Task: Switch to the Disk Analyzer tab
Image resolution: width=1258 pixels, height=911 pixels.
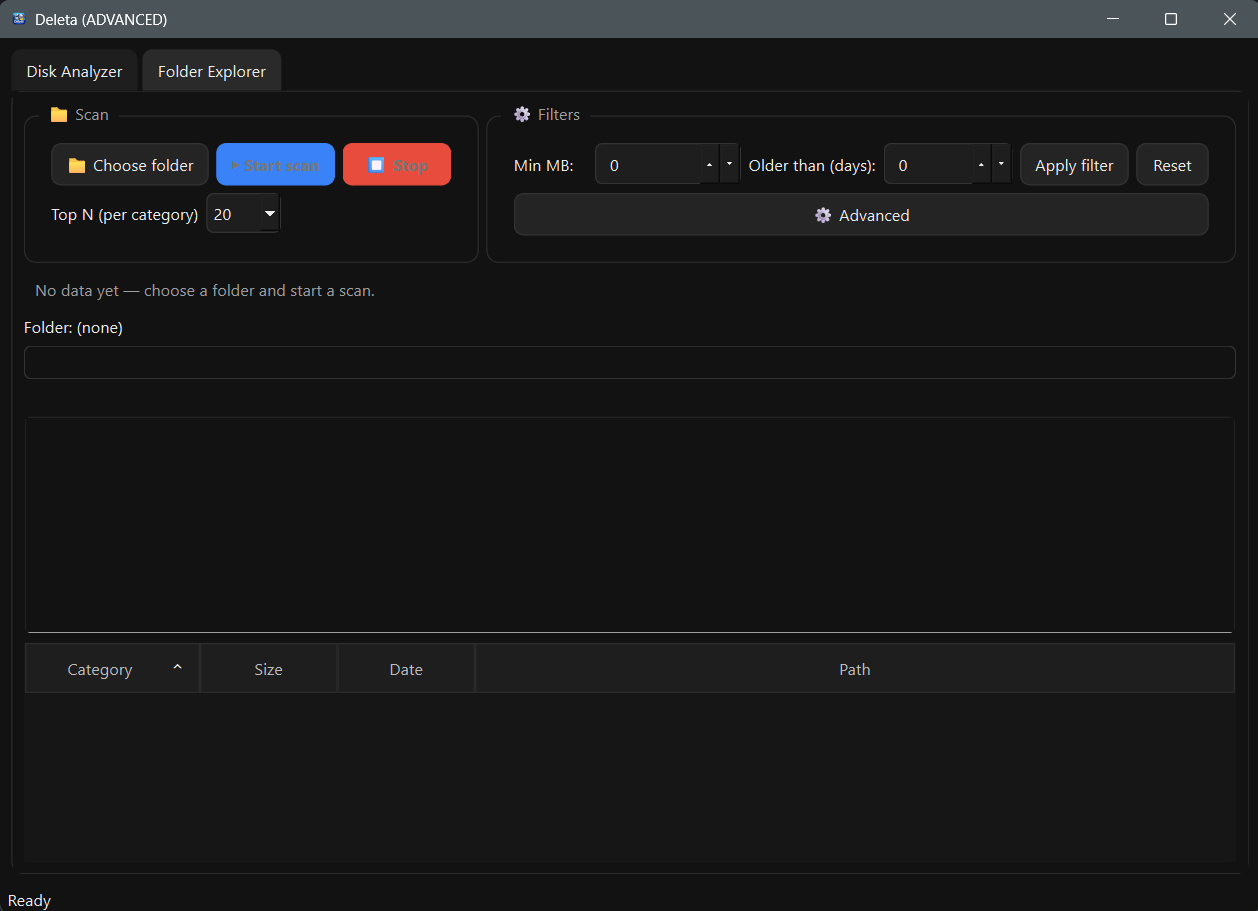Action: tap(74, 71)
